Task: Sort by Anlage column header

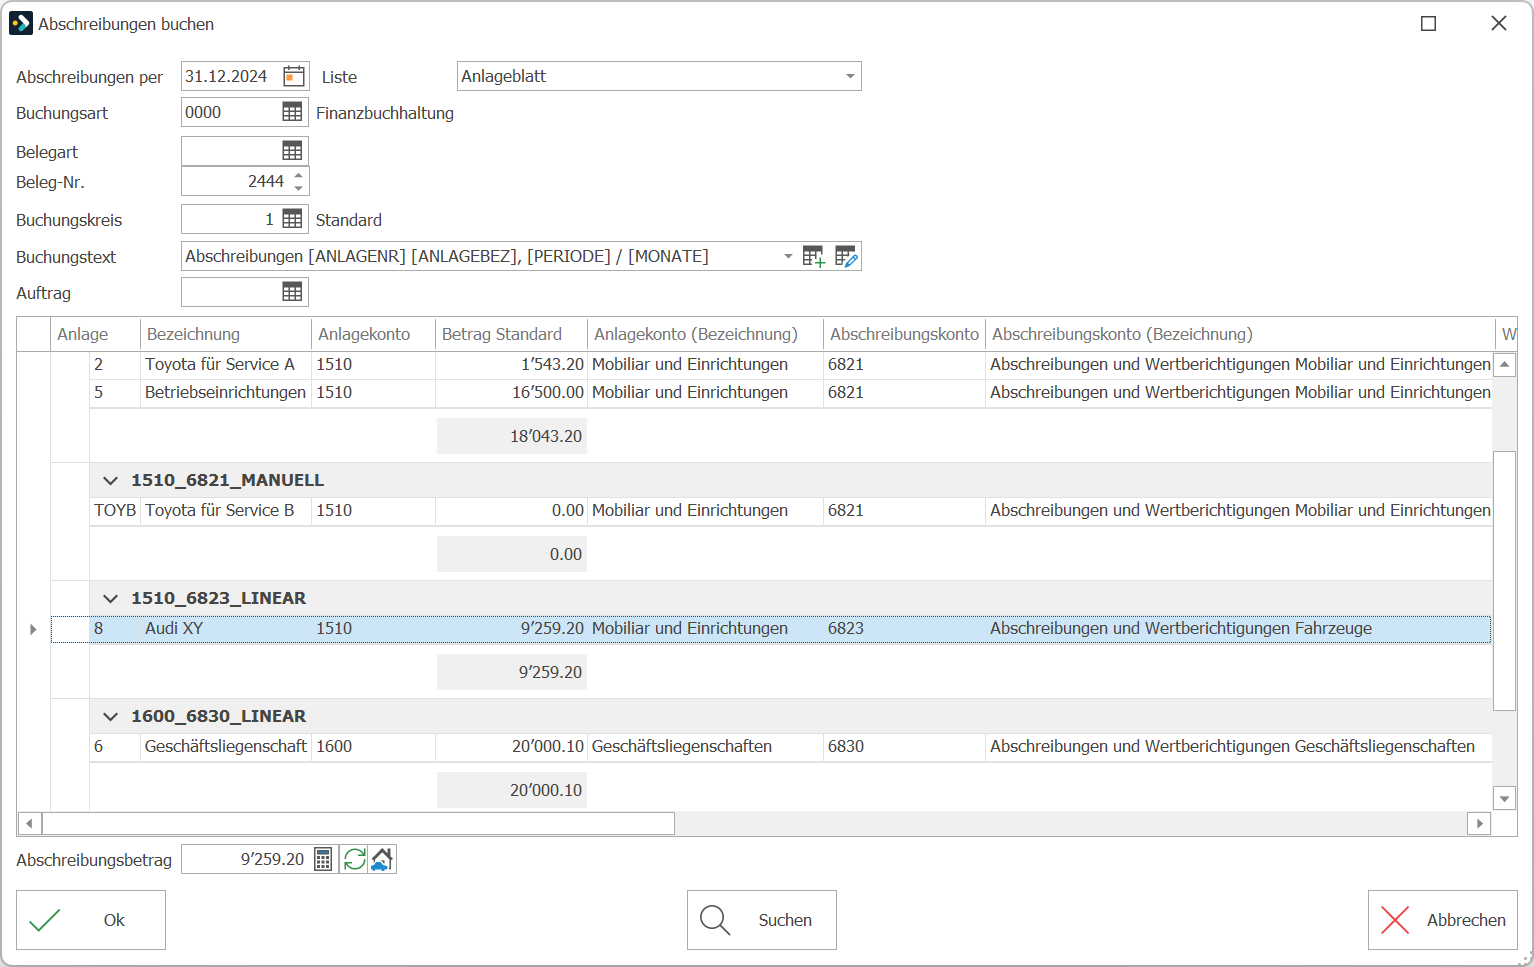Action: [x=95, y=334]
